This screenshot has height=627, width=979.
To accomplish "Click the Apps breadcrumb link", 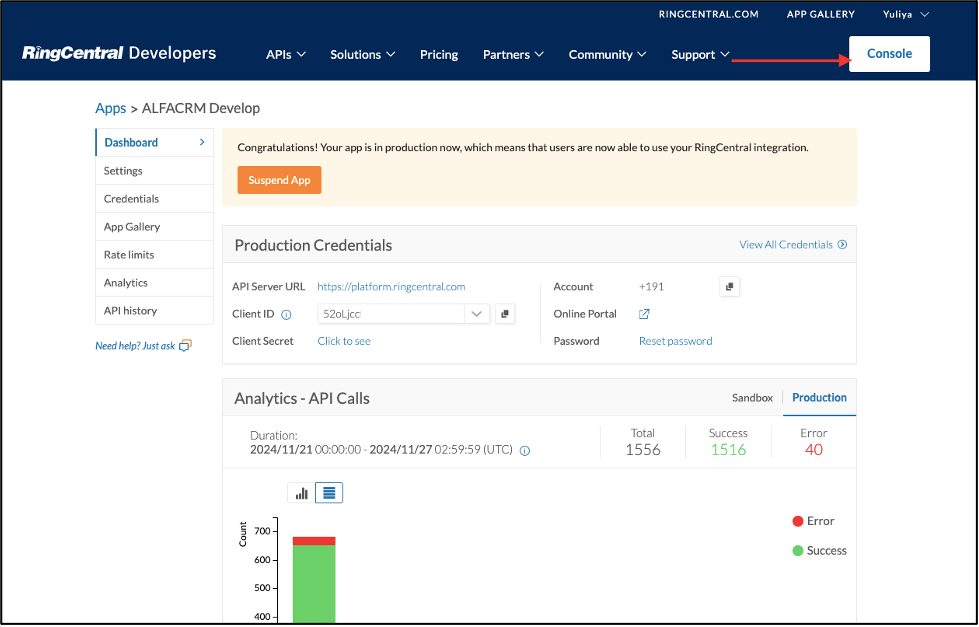I will 111,108.
